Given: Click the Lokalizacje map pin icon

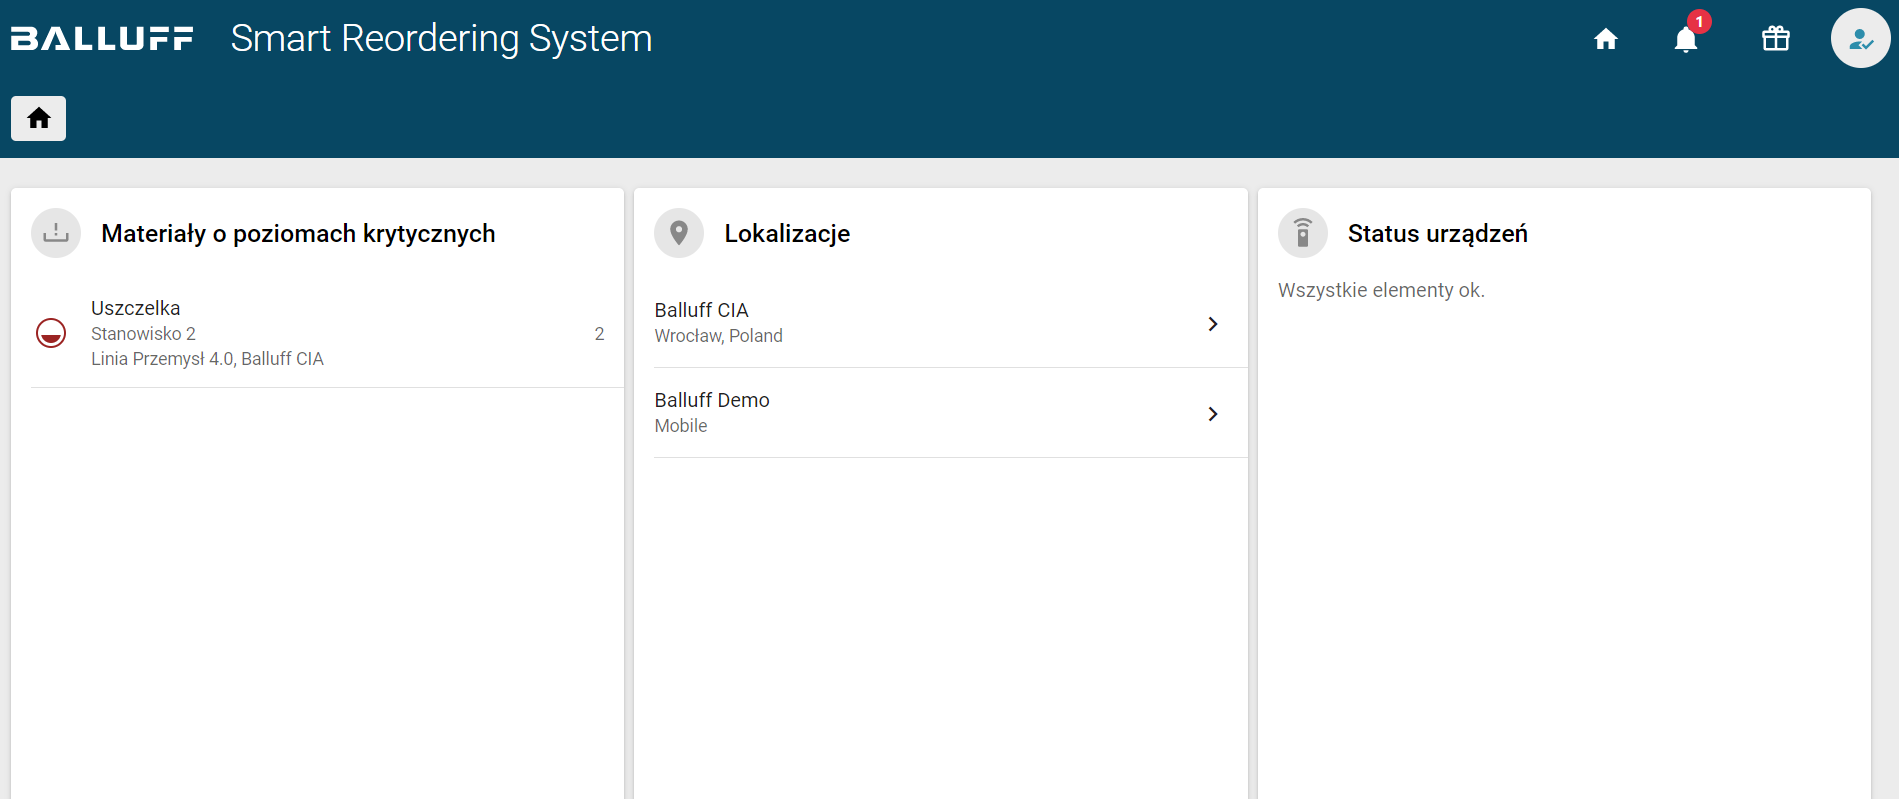Looking at the screenshot, I should [679, 233].
